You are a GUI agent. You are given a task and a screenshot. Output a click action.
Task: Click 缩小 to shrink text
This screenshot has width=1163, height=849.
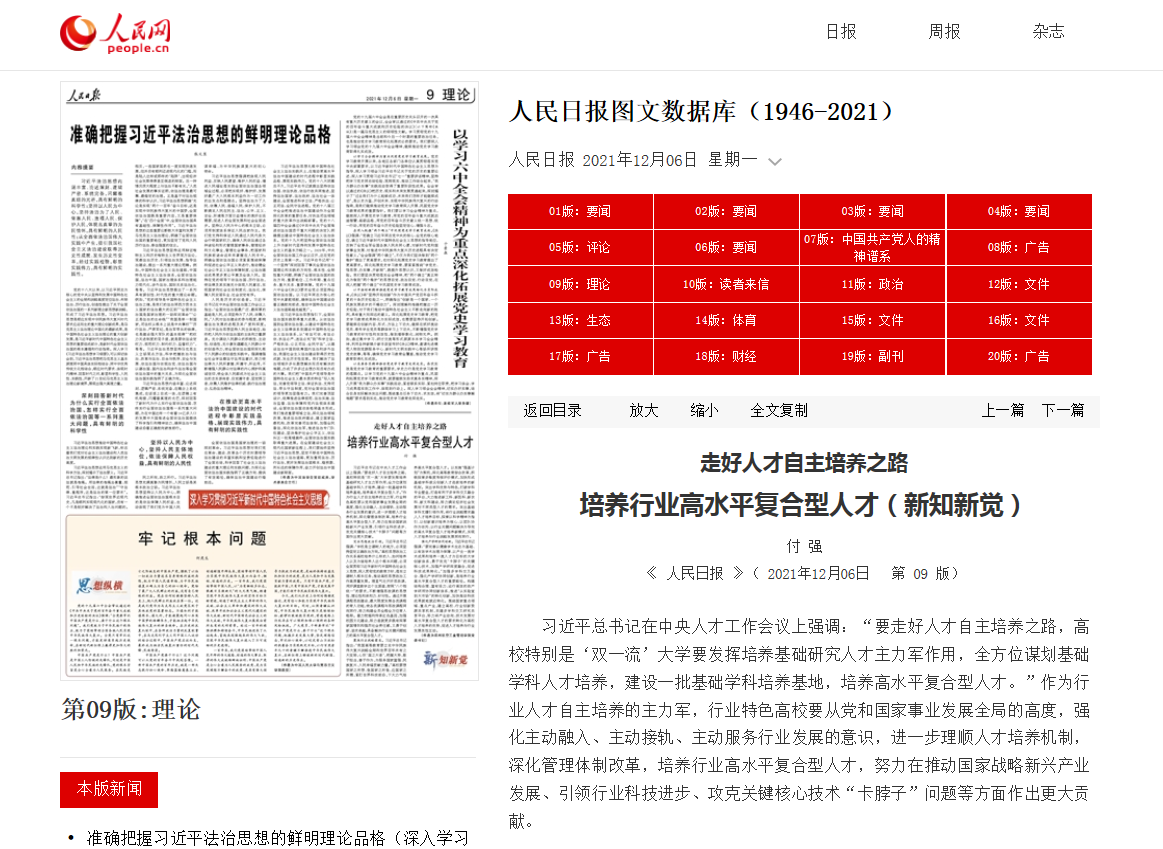[x=704, y=410]
